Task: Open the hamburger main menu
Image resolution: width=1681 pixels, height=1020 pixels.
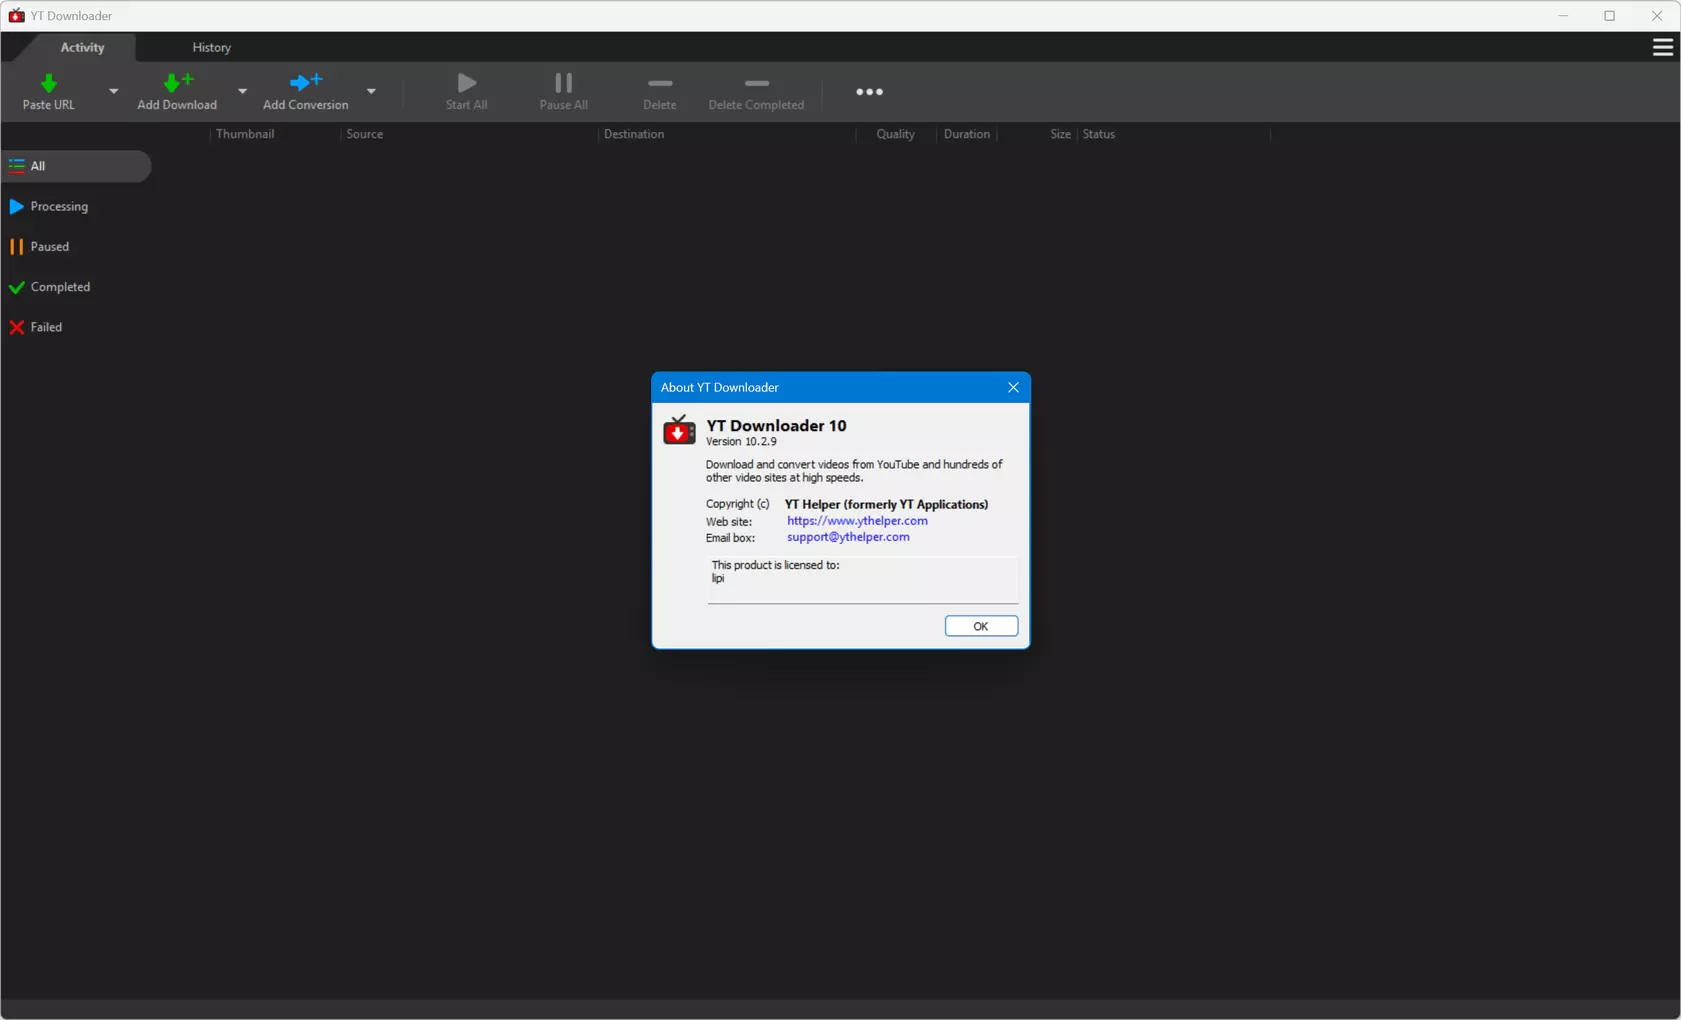Action: [x=1662, y=47]
